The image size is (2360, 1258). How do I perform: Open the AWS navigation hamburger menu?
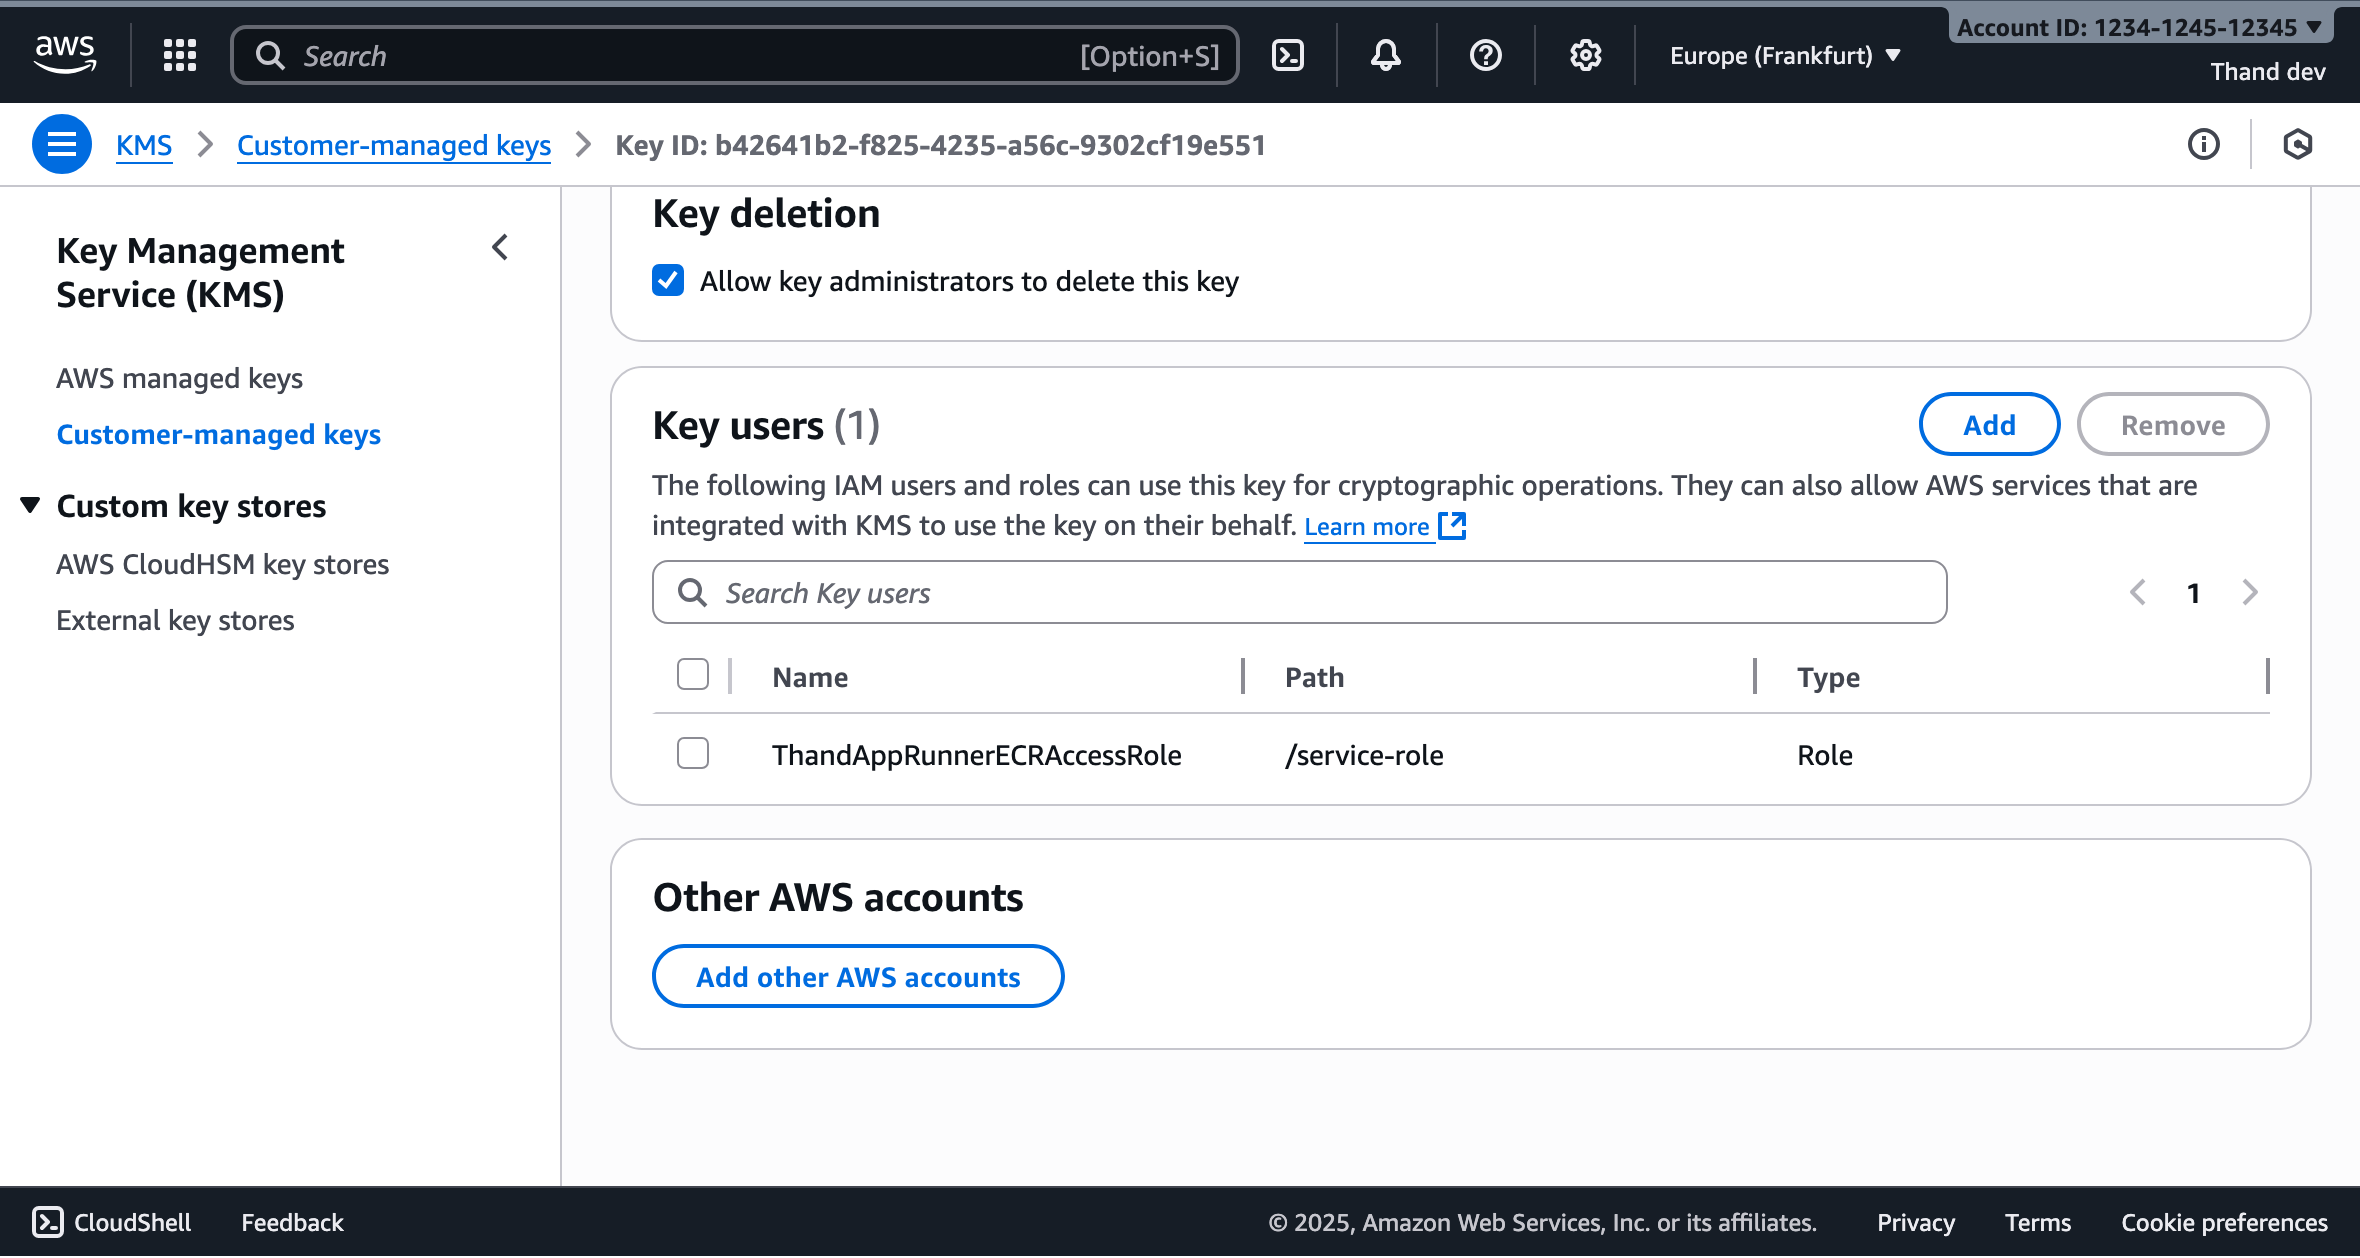pyautogui.click(x=61, y=144)
